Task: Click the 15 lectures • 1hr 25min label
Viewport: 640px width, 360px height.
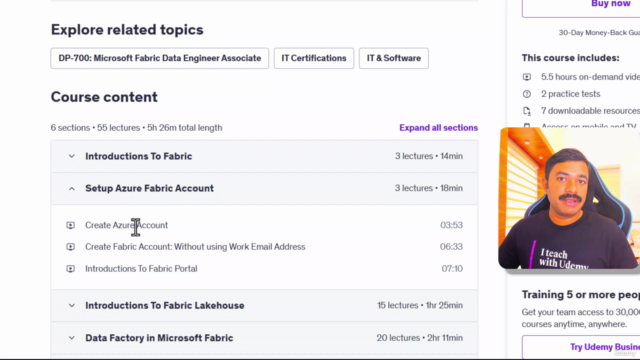Action: [x=420, y=306]
